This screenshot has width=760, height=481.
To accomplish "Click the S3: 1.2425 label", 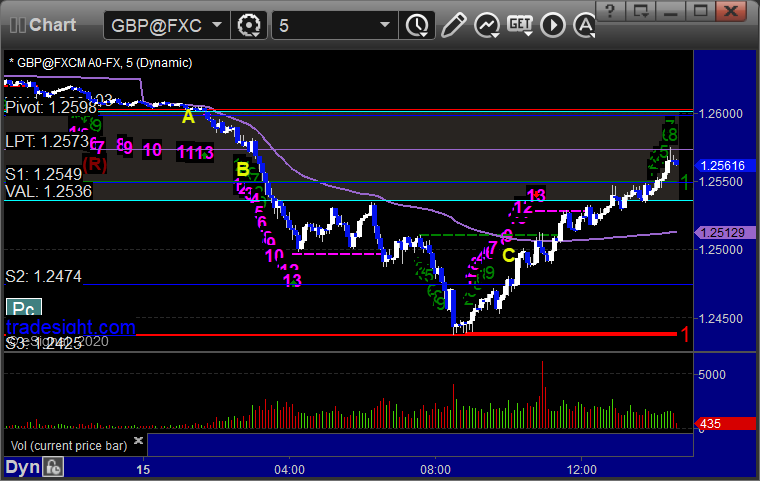I will click(x=44, y=343).
